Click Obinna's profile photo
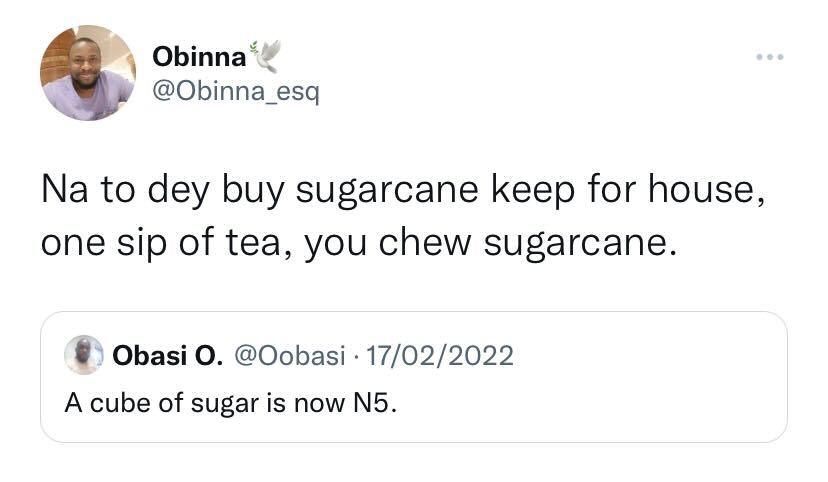The image size is (828, 482). pyautogui.click(x=87, y=73)
